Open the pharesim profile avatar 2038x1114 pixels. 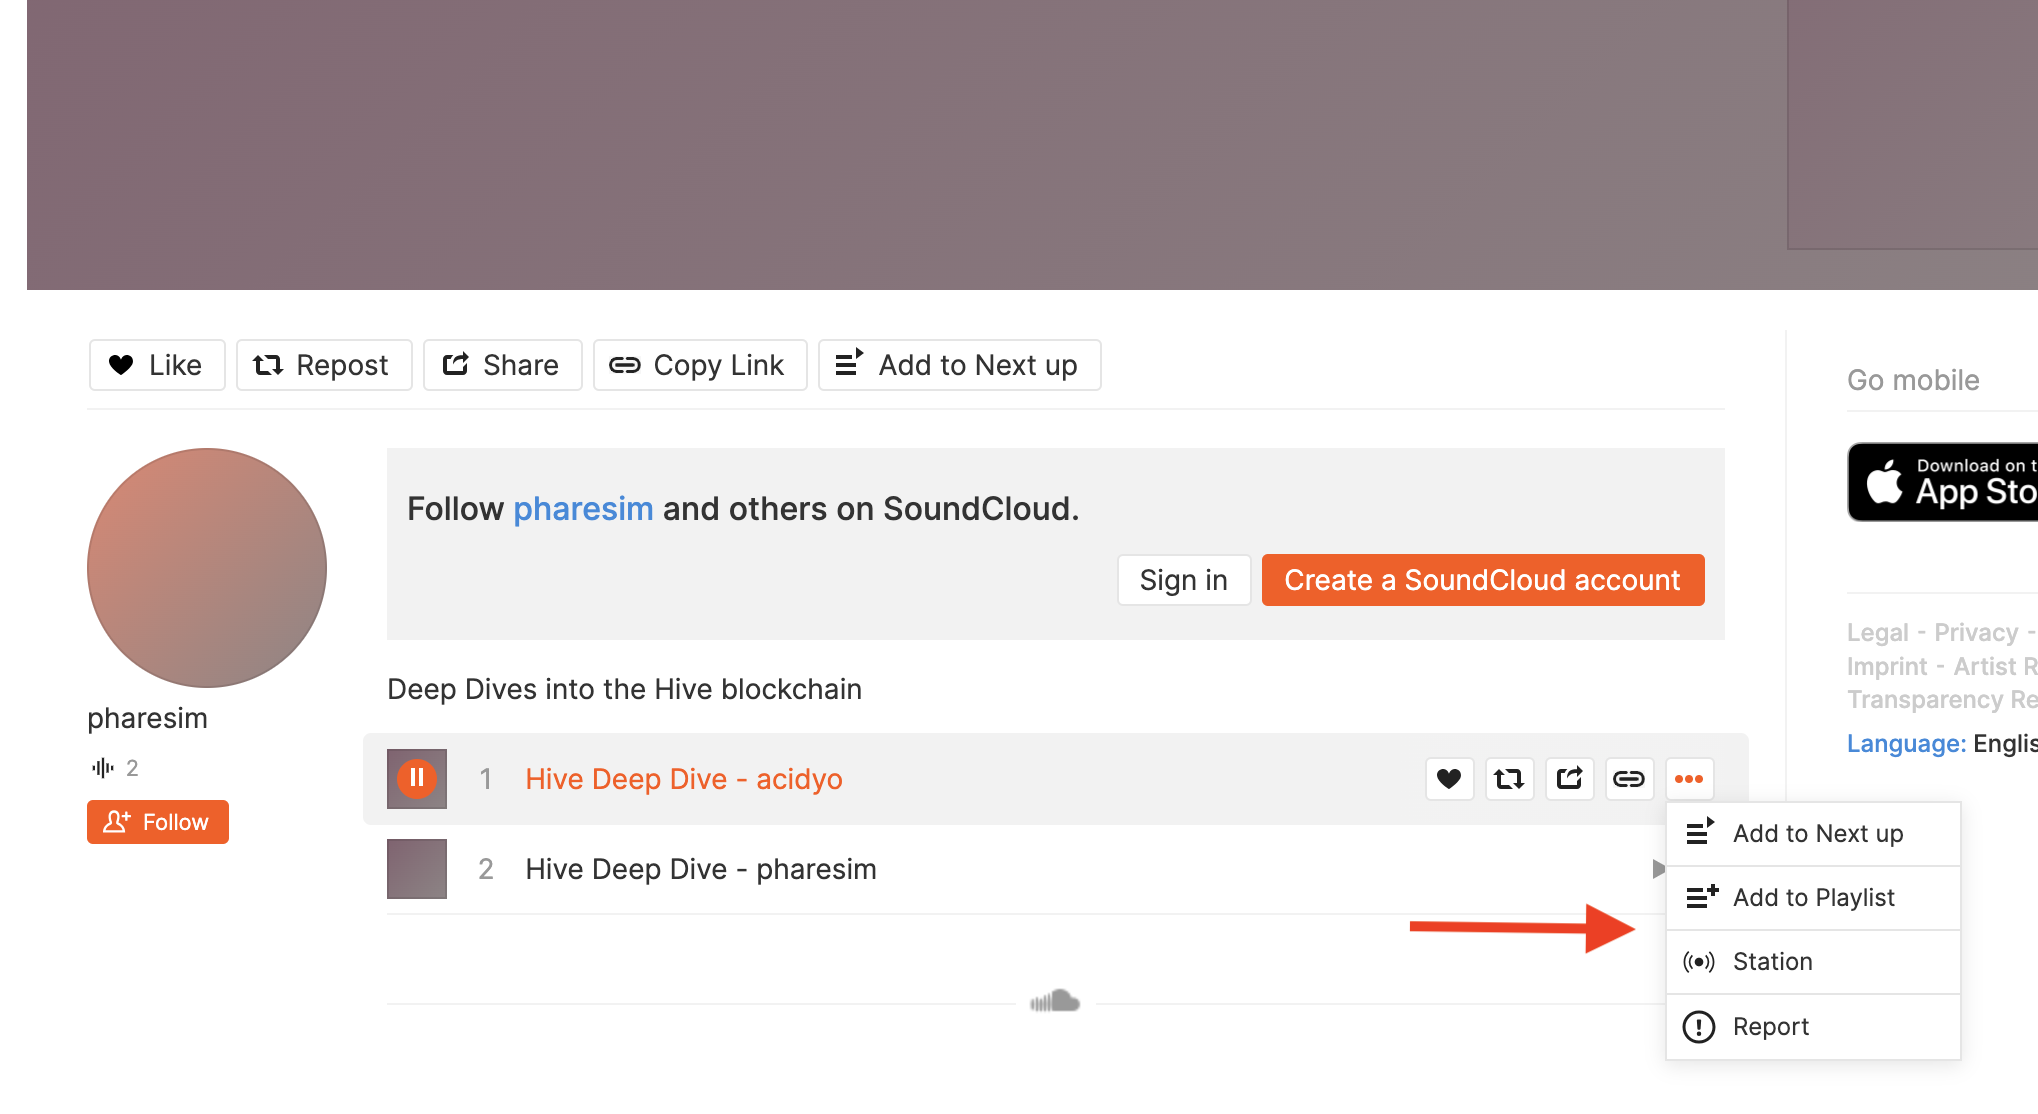(x=207, y=568)
